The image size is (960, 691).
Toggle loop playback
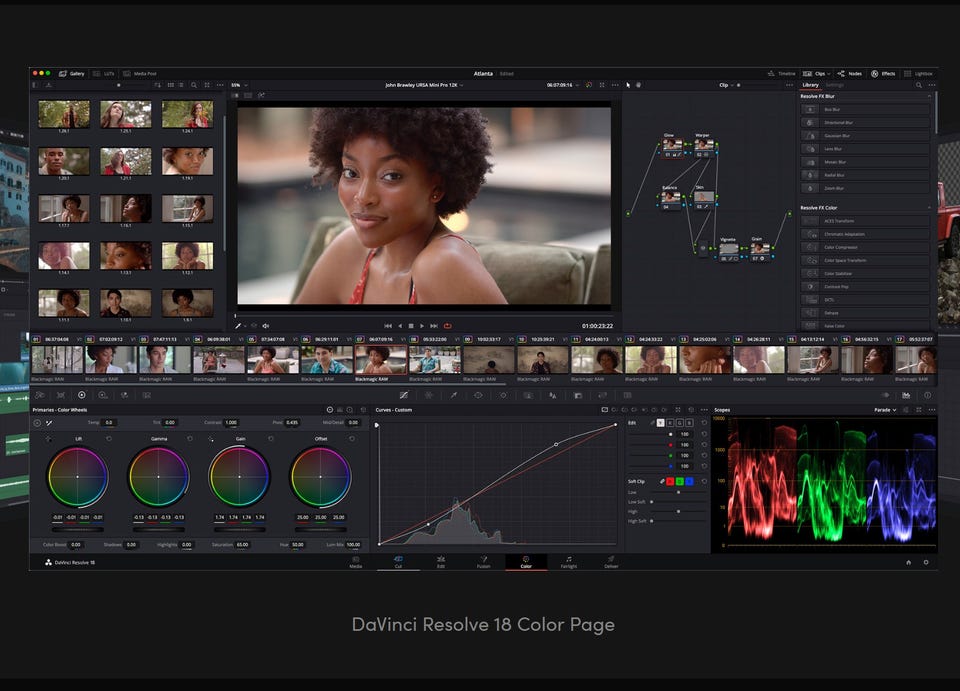point(448,326)
